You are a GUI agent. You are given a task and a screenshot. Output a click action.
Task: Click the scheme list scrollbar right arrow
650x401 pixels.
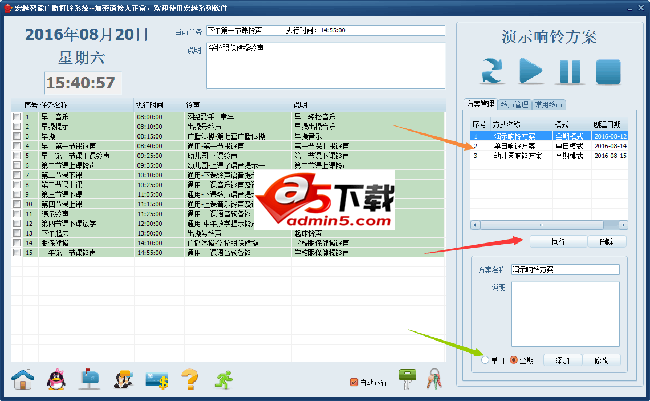[x=623, y=225]
